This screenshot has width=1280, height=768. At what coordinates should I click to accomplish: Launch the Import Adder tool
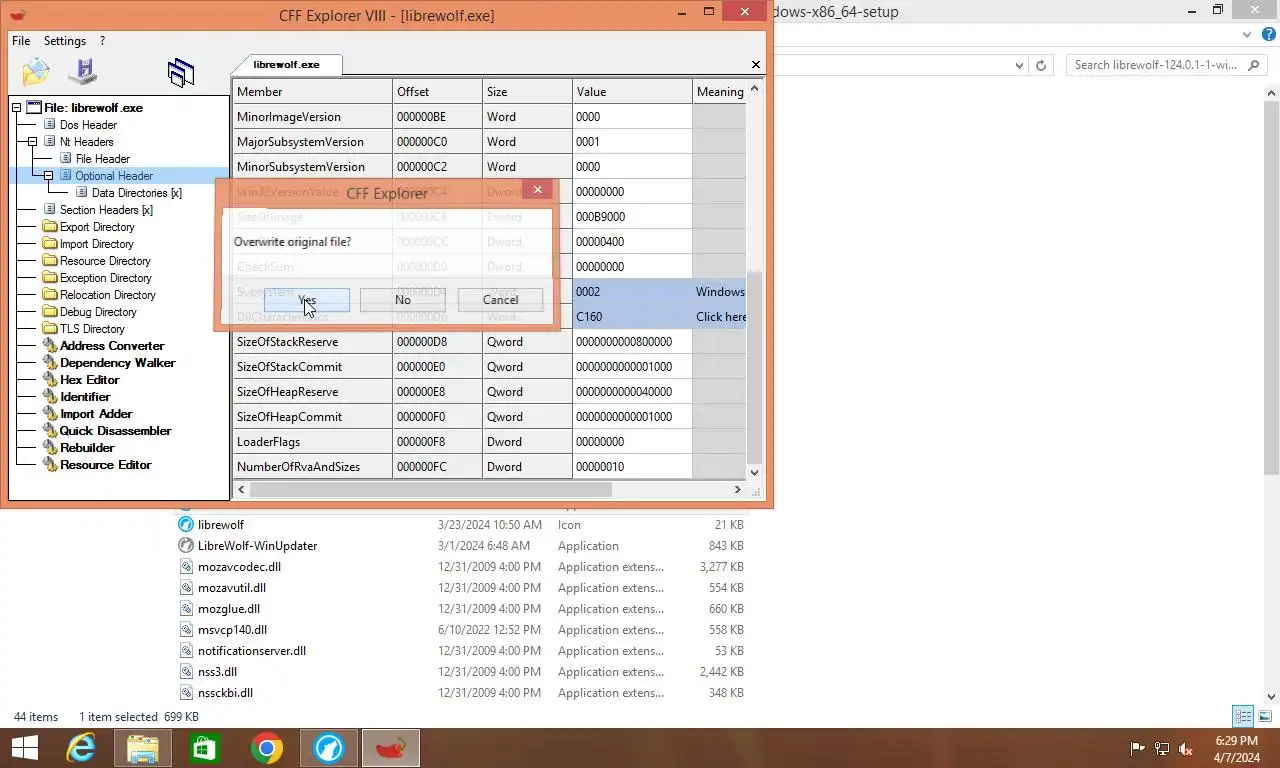click(x=96, y=414)
